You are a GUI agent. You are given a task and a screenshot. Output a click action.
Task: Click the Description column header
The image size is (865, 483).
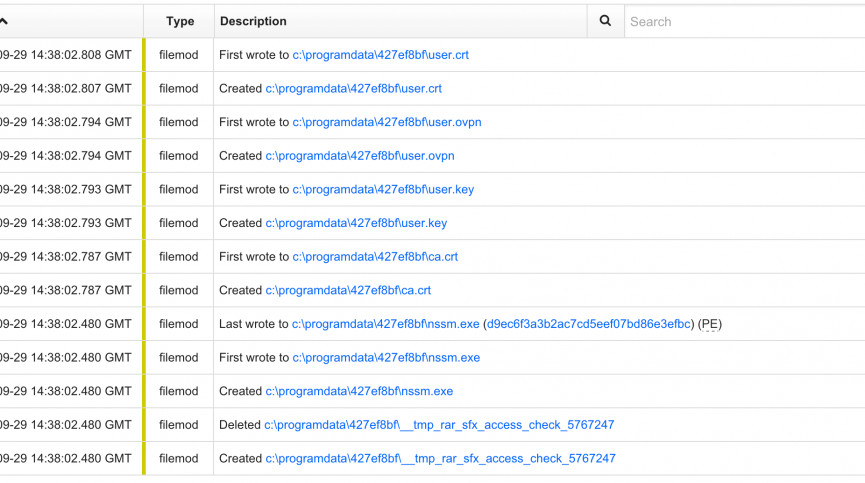coord(253,21)
